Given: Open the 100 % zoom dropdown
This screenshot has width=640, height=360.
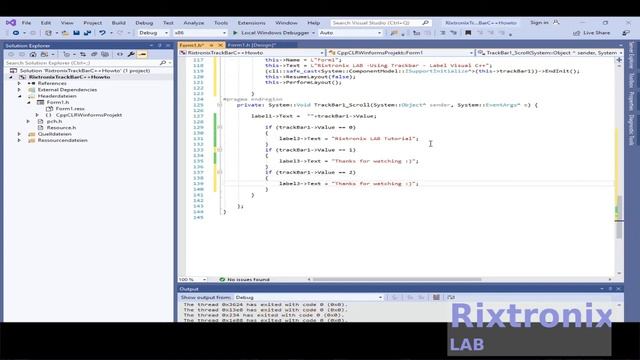Looking at the screenshot, I should [193, 280].
